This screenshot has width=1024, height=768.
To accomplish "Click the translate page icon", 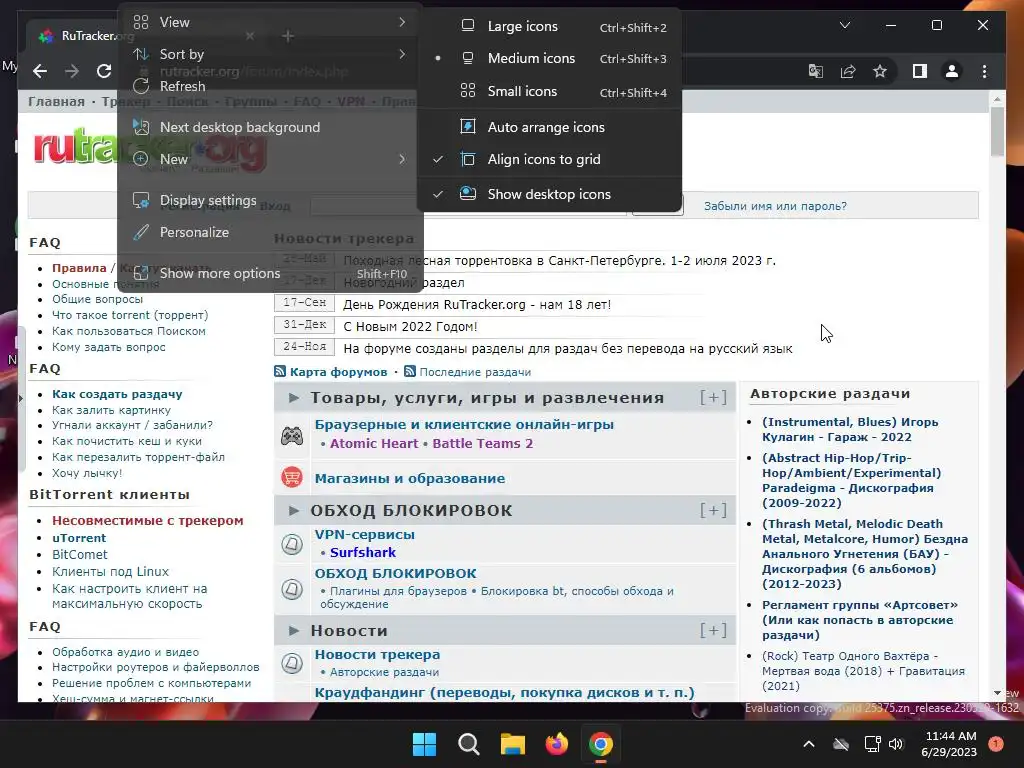I will [x=816, y=71].
